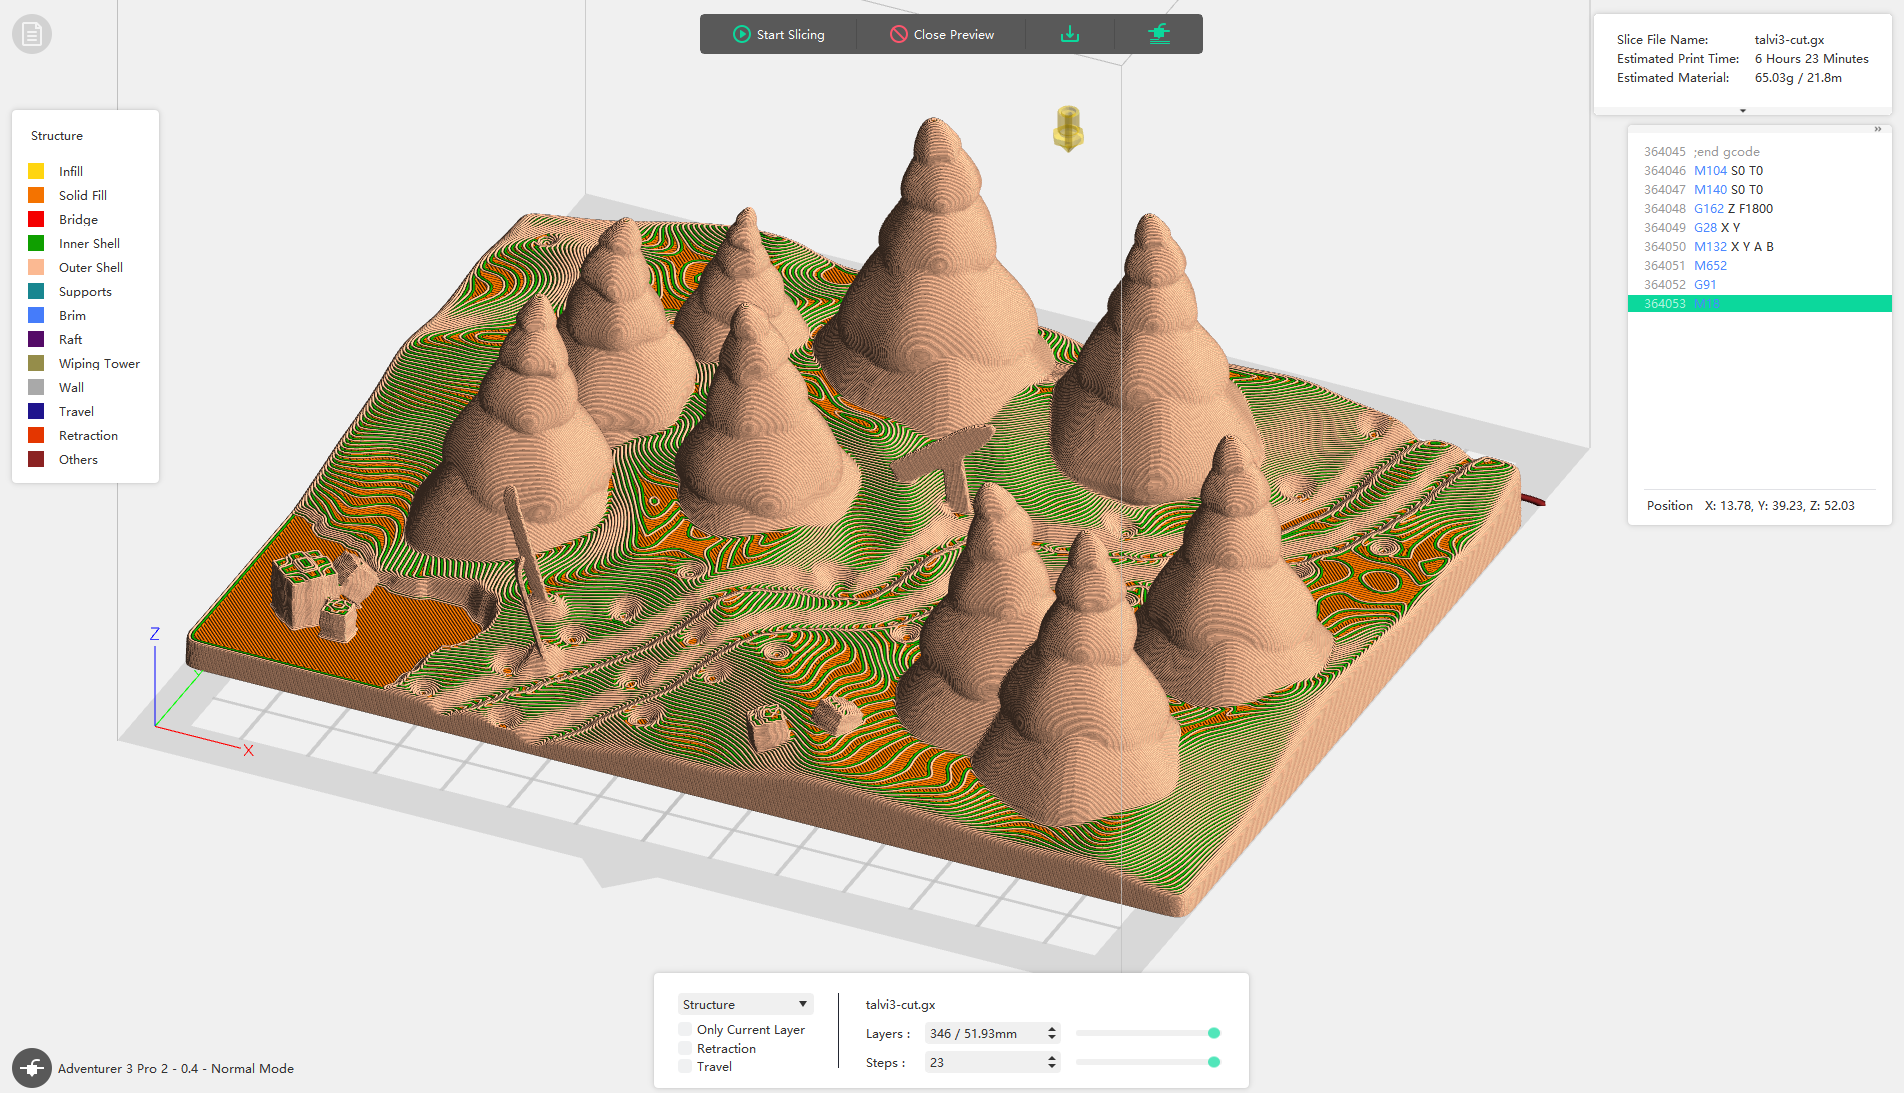The image size is (1904, 1093).
Task: Click the extruder nozzle marker in the viewport
Action: pos(1068,129)
